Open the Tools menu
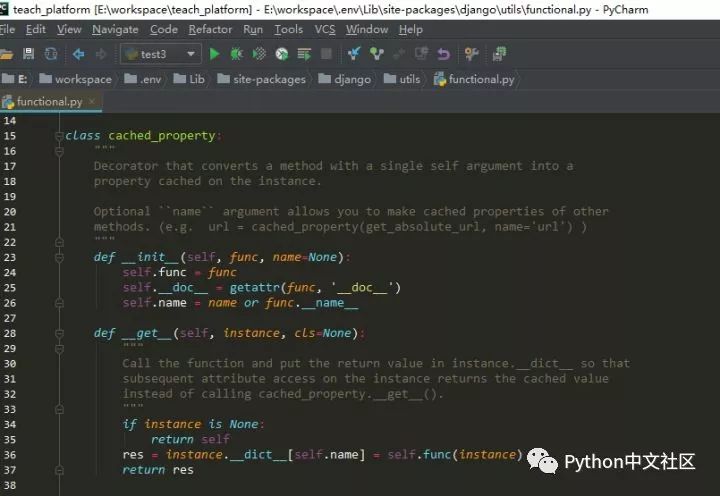 [288, 29]
